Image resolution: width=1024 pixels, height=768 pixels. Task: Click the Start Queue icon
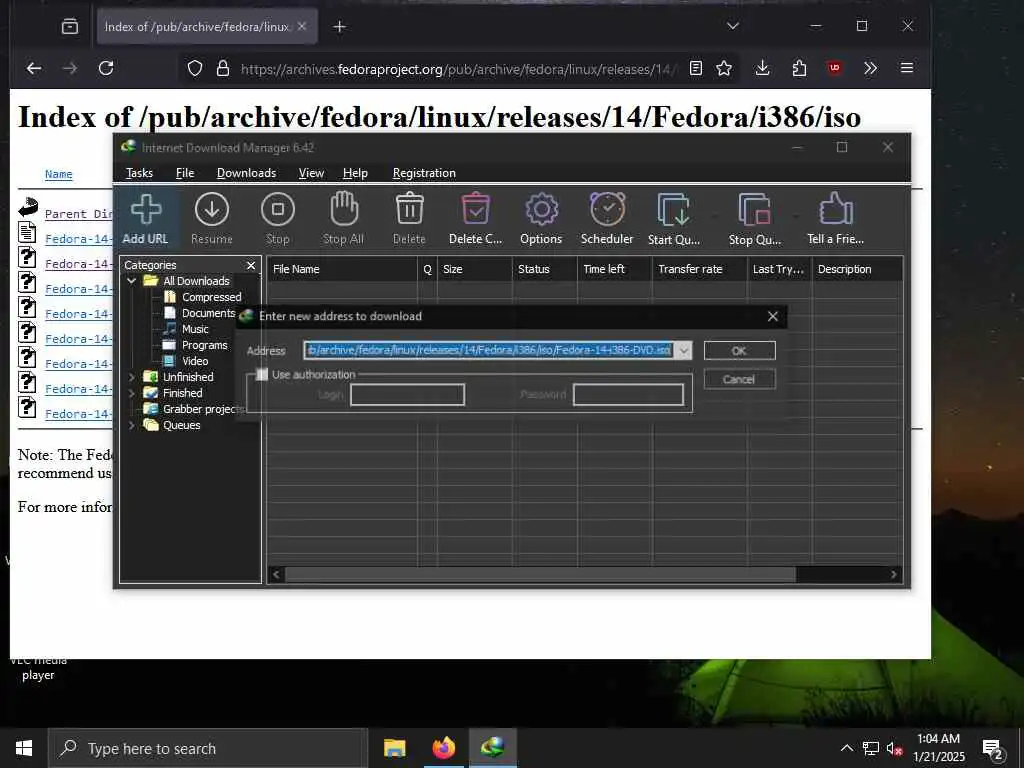pos(674,218)
